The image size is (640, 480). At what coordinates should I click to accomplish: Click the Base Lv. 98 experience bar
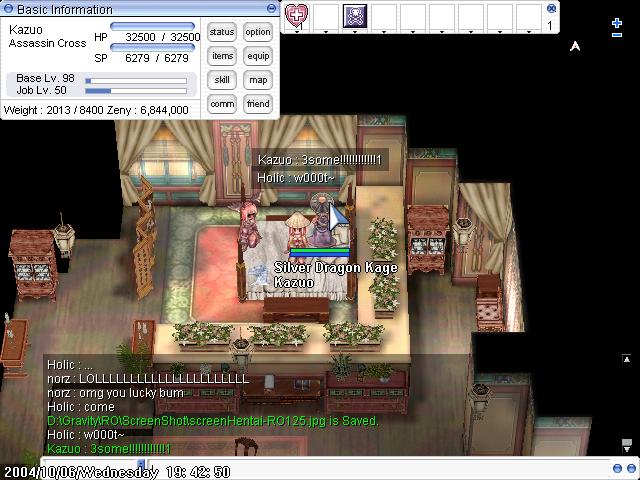(136, 81)
